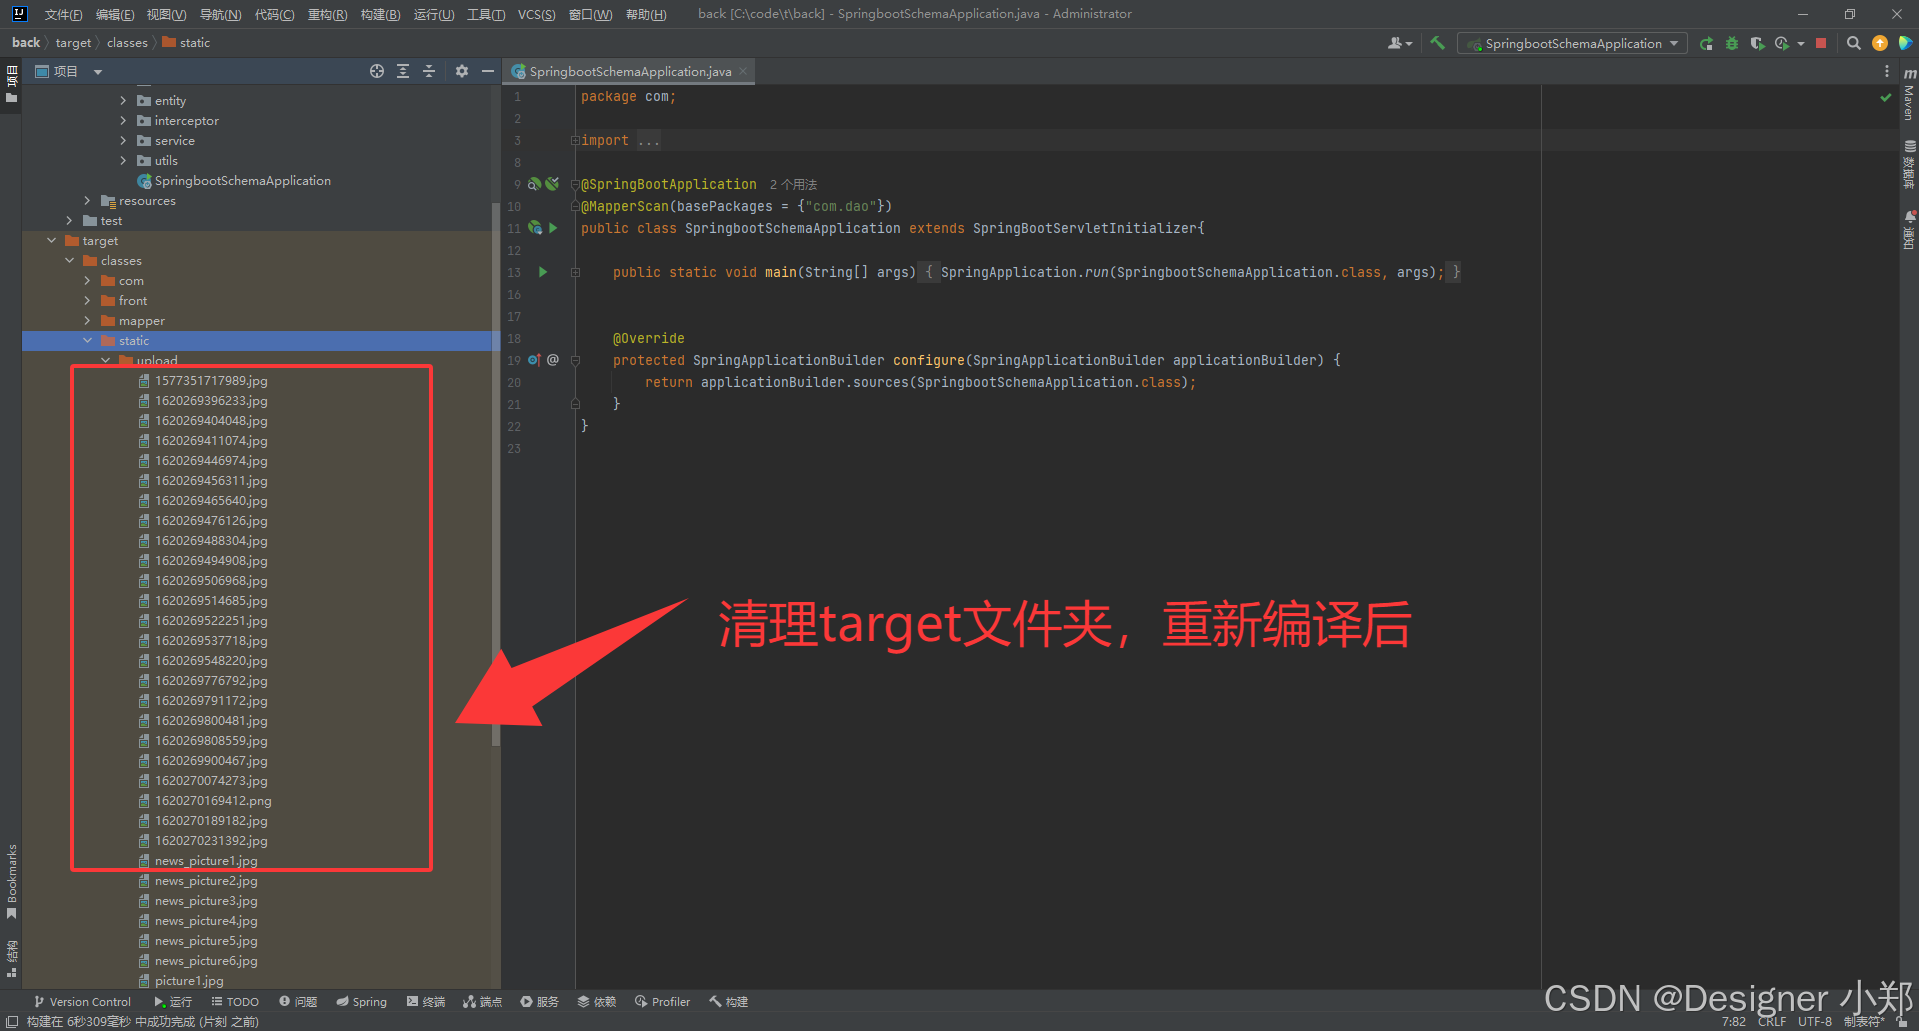
Task: Expand the folded import block
Action: 575,141
